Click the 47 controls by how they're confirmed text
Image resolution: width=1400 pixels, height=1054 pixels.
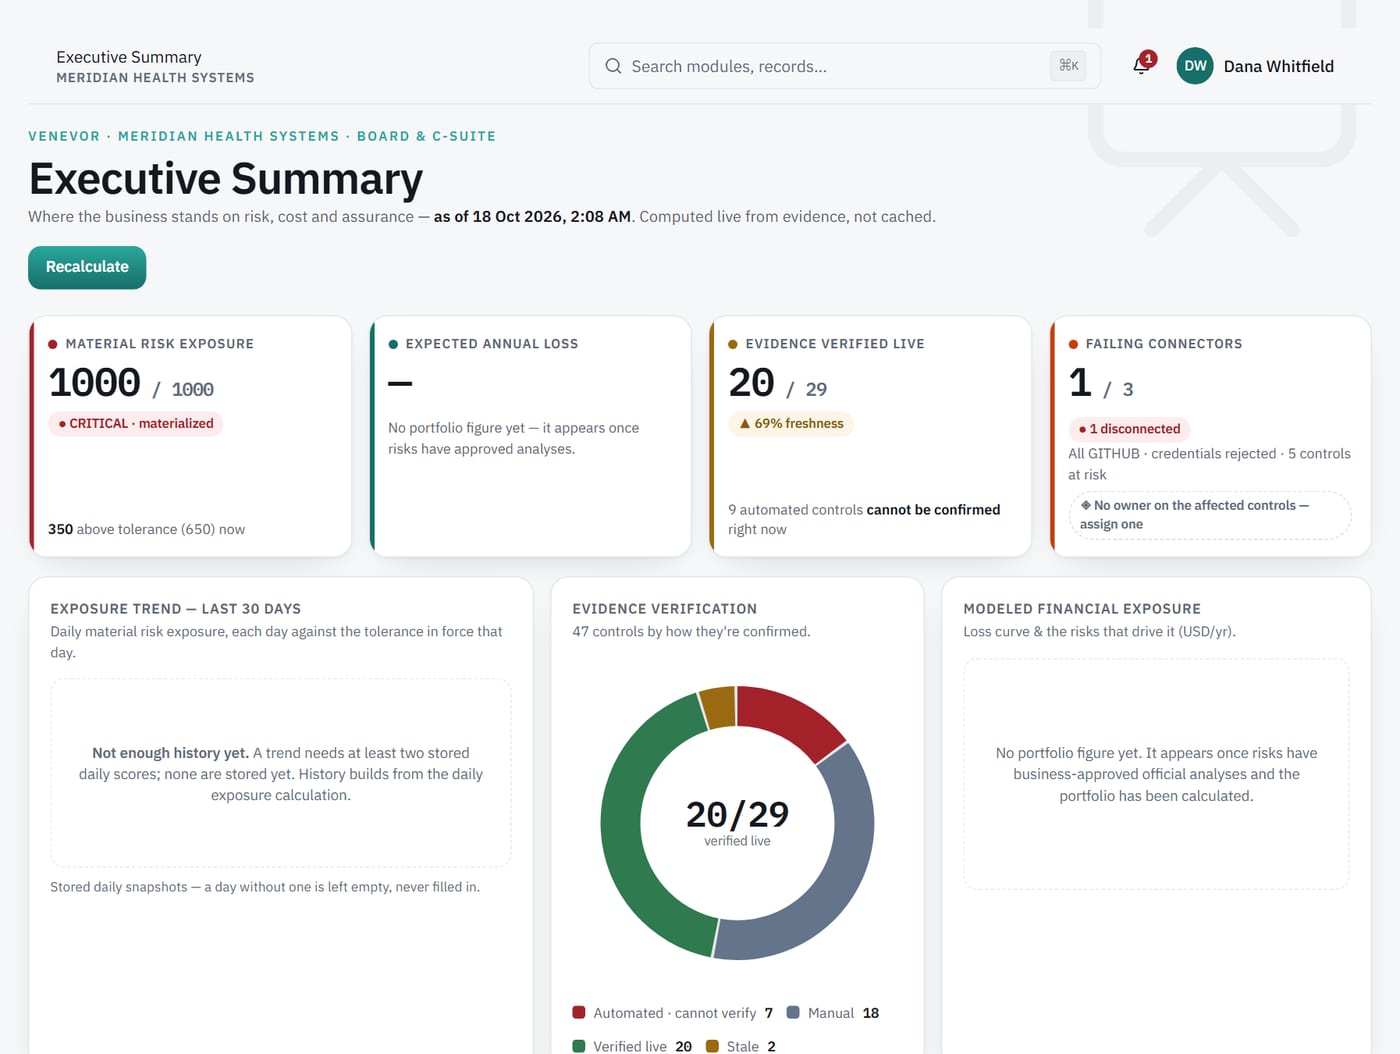[x=691, y=632]
